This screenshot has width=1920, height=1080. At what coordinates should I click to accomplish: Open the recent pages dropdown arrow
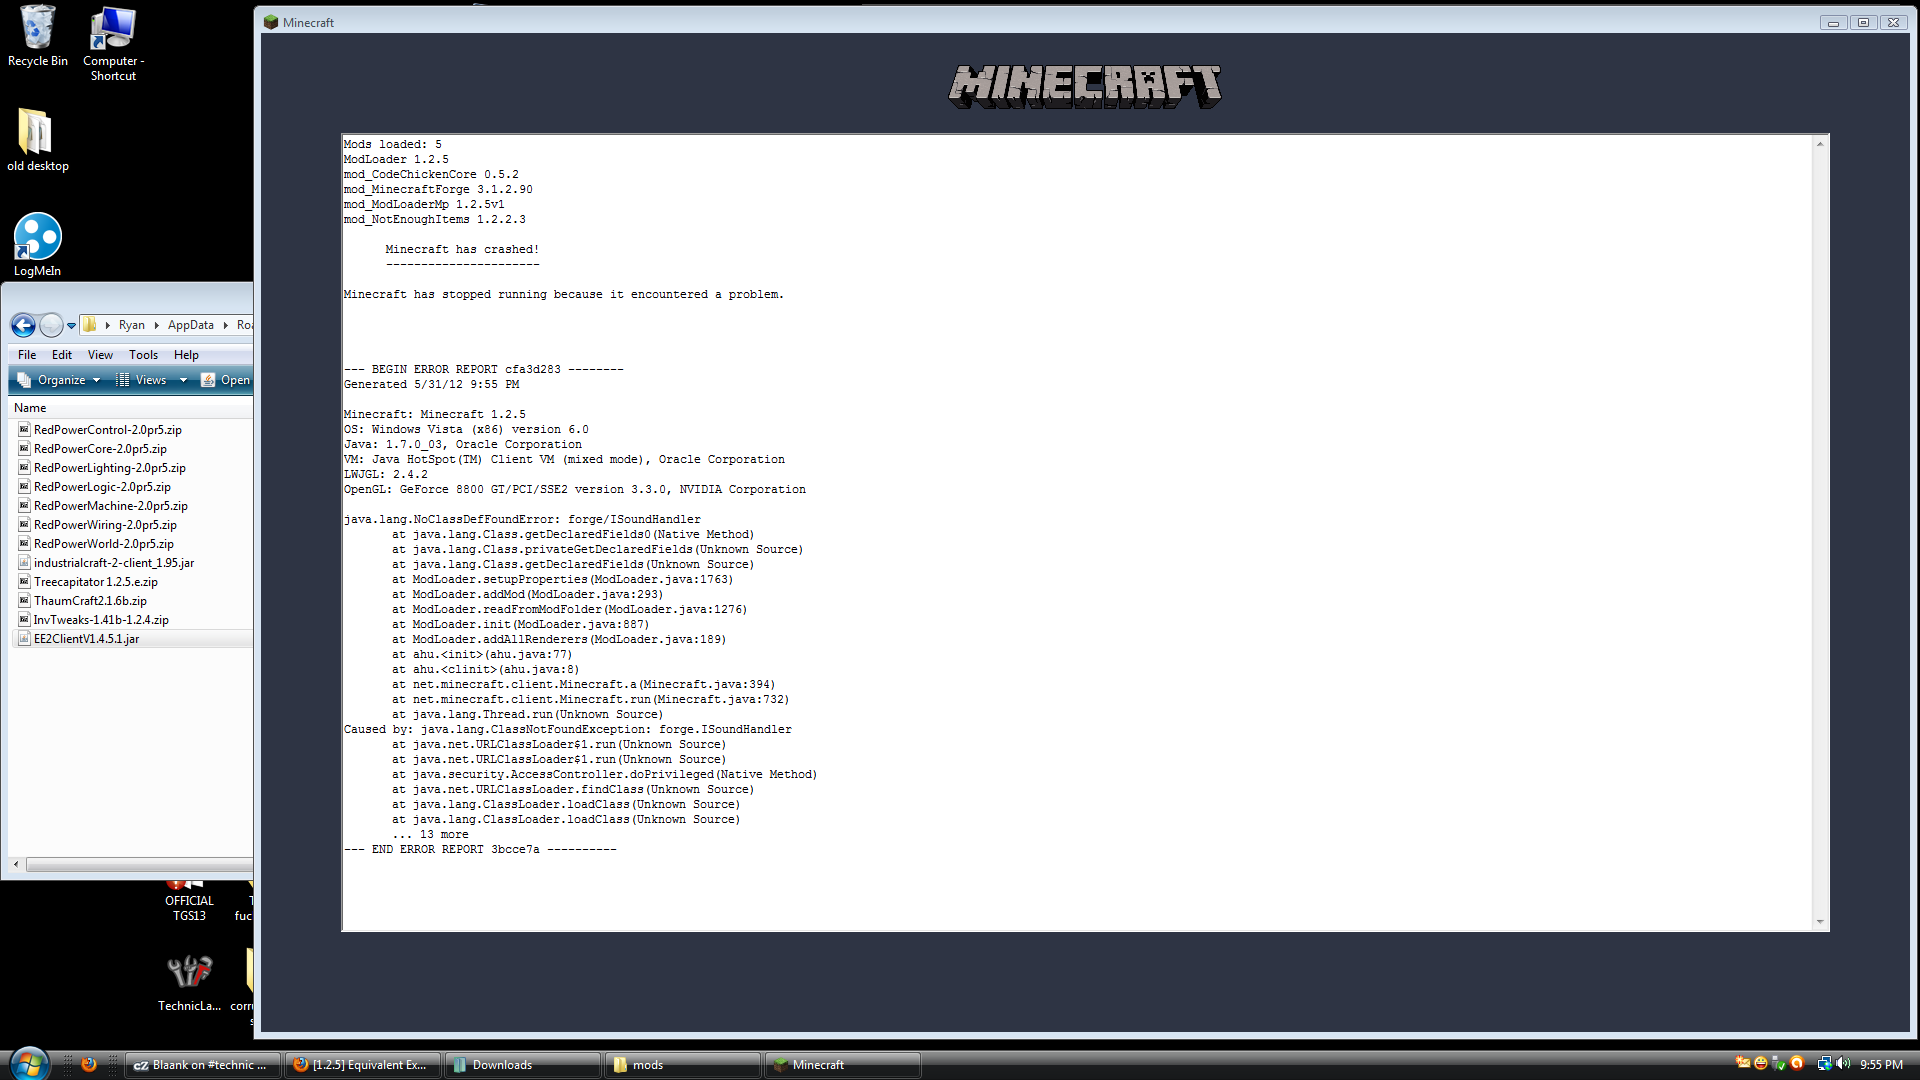(x=71, y=326)
